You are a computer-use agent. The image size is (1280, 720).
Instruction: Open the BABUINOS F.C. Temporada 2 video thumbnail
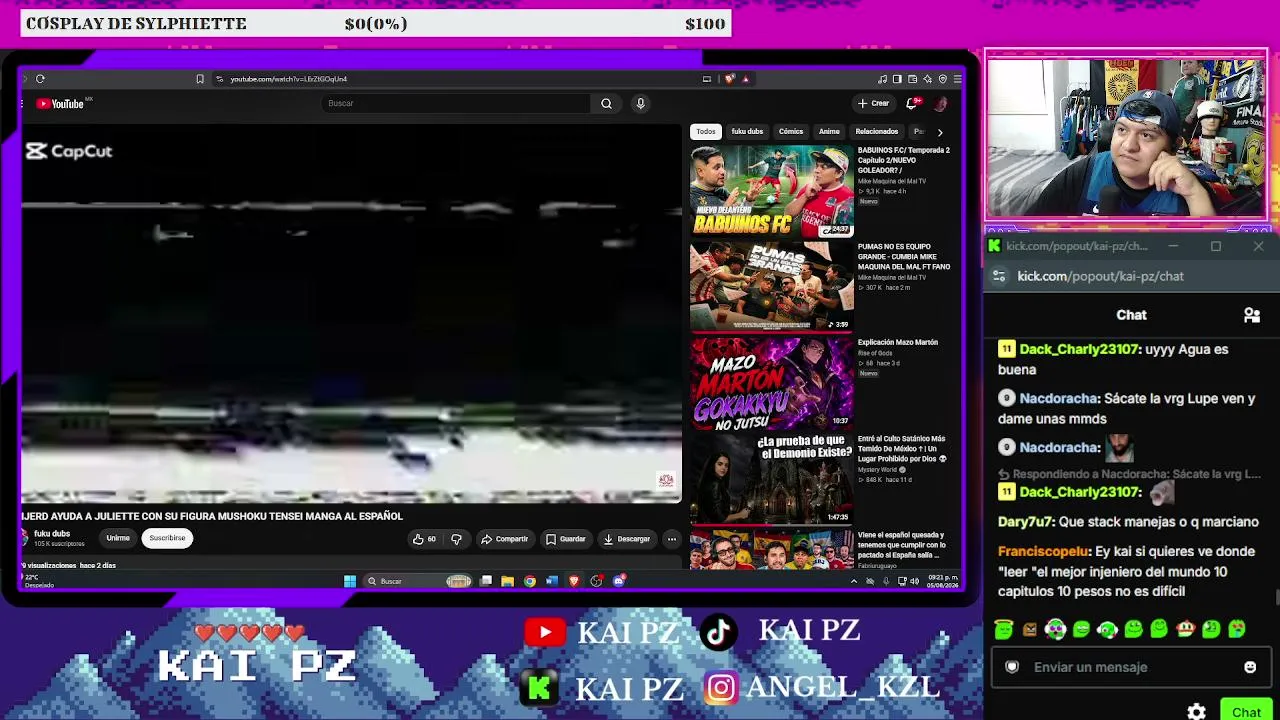tap(771, 192)
